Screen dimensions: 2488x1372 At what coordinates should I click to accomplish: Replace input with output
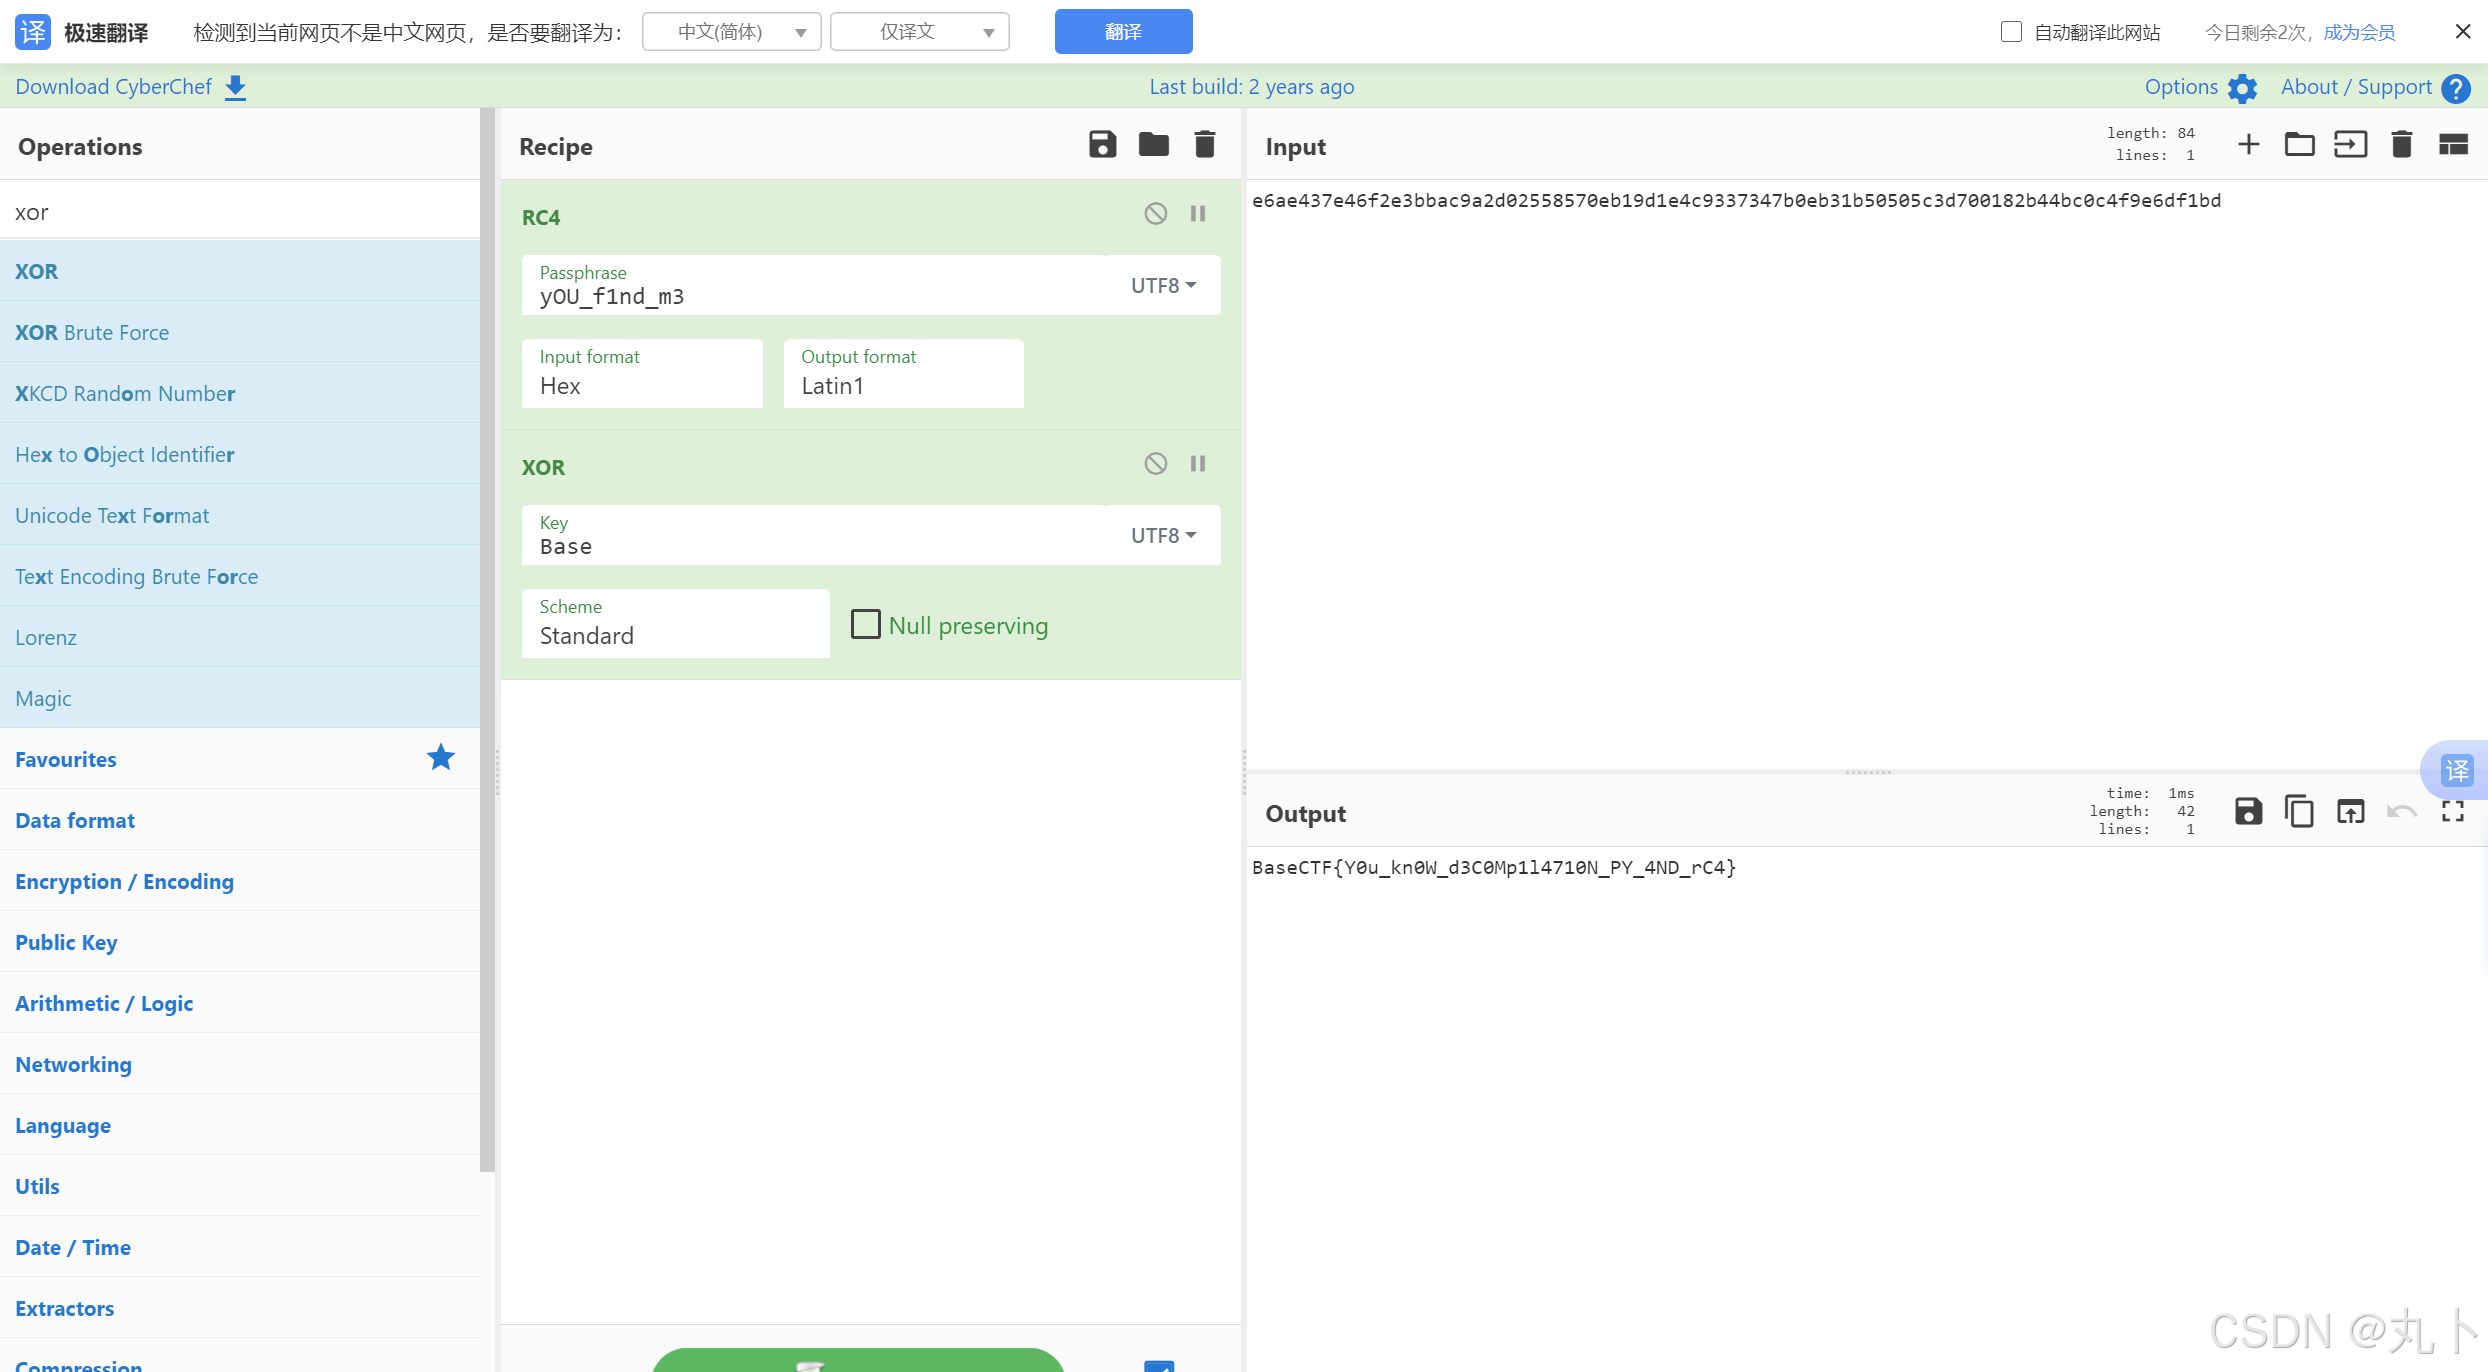click(x=2350, y=811)
